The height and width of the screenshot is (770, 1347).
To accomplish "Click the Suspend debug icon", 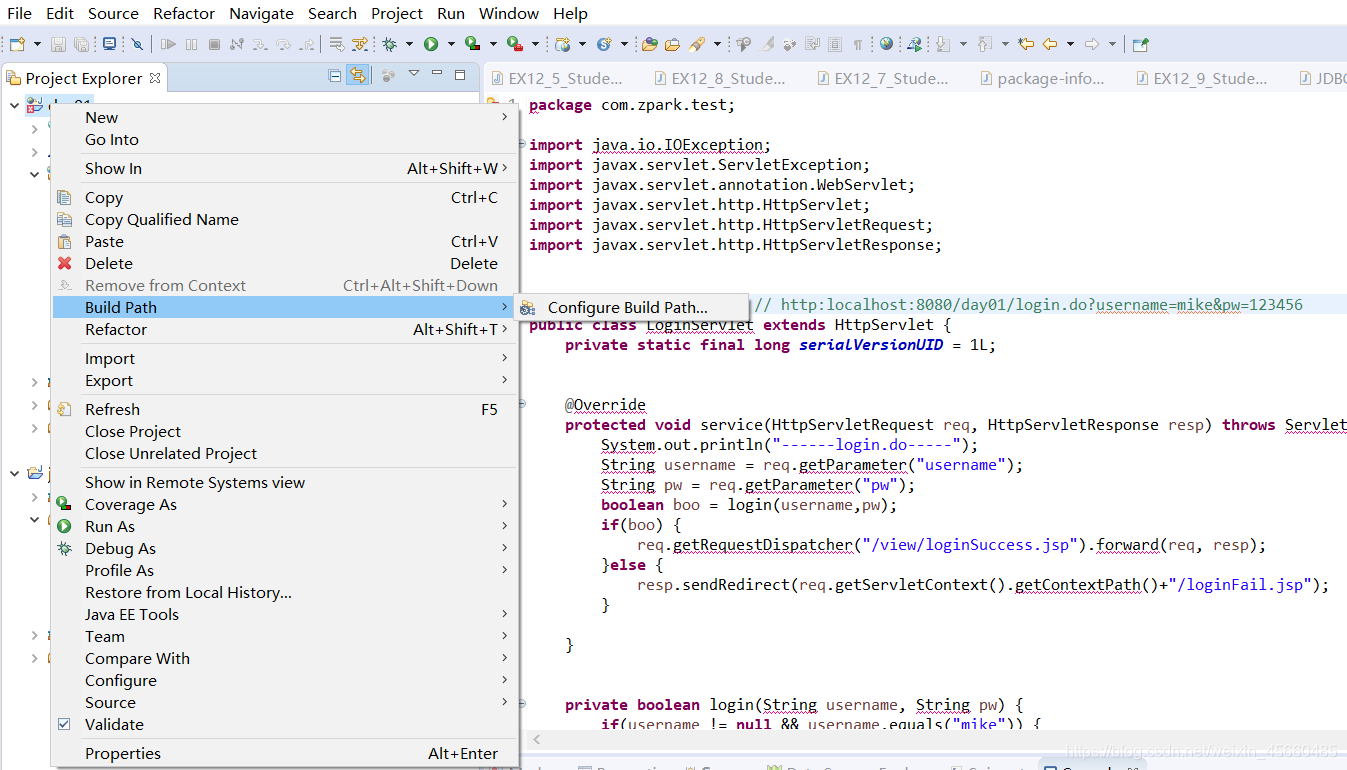I will pyautogui.click(x=191, y=44).
